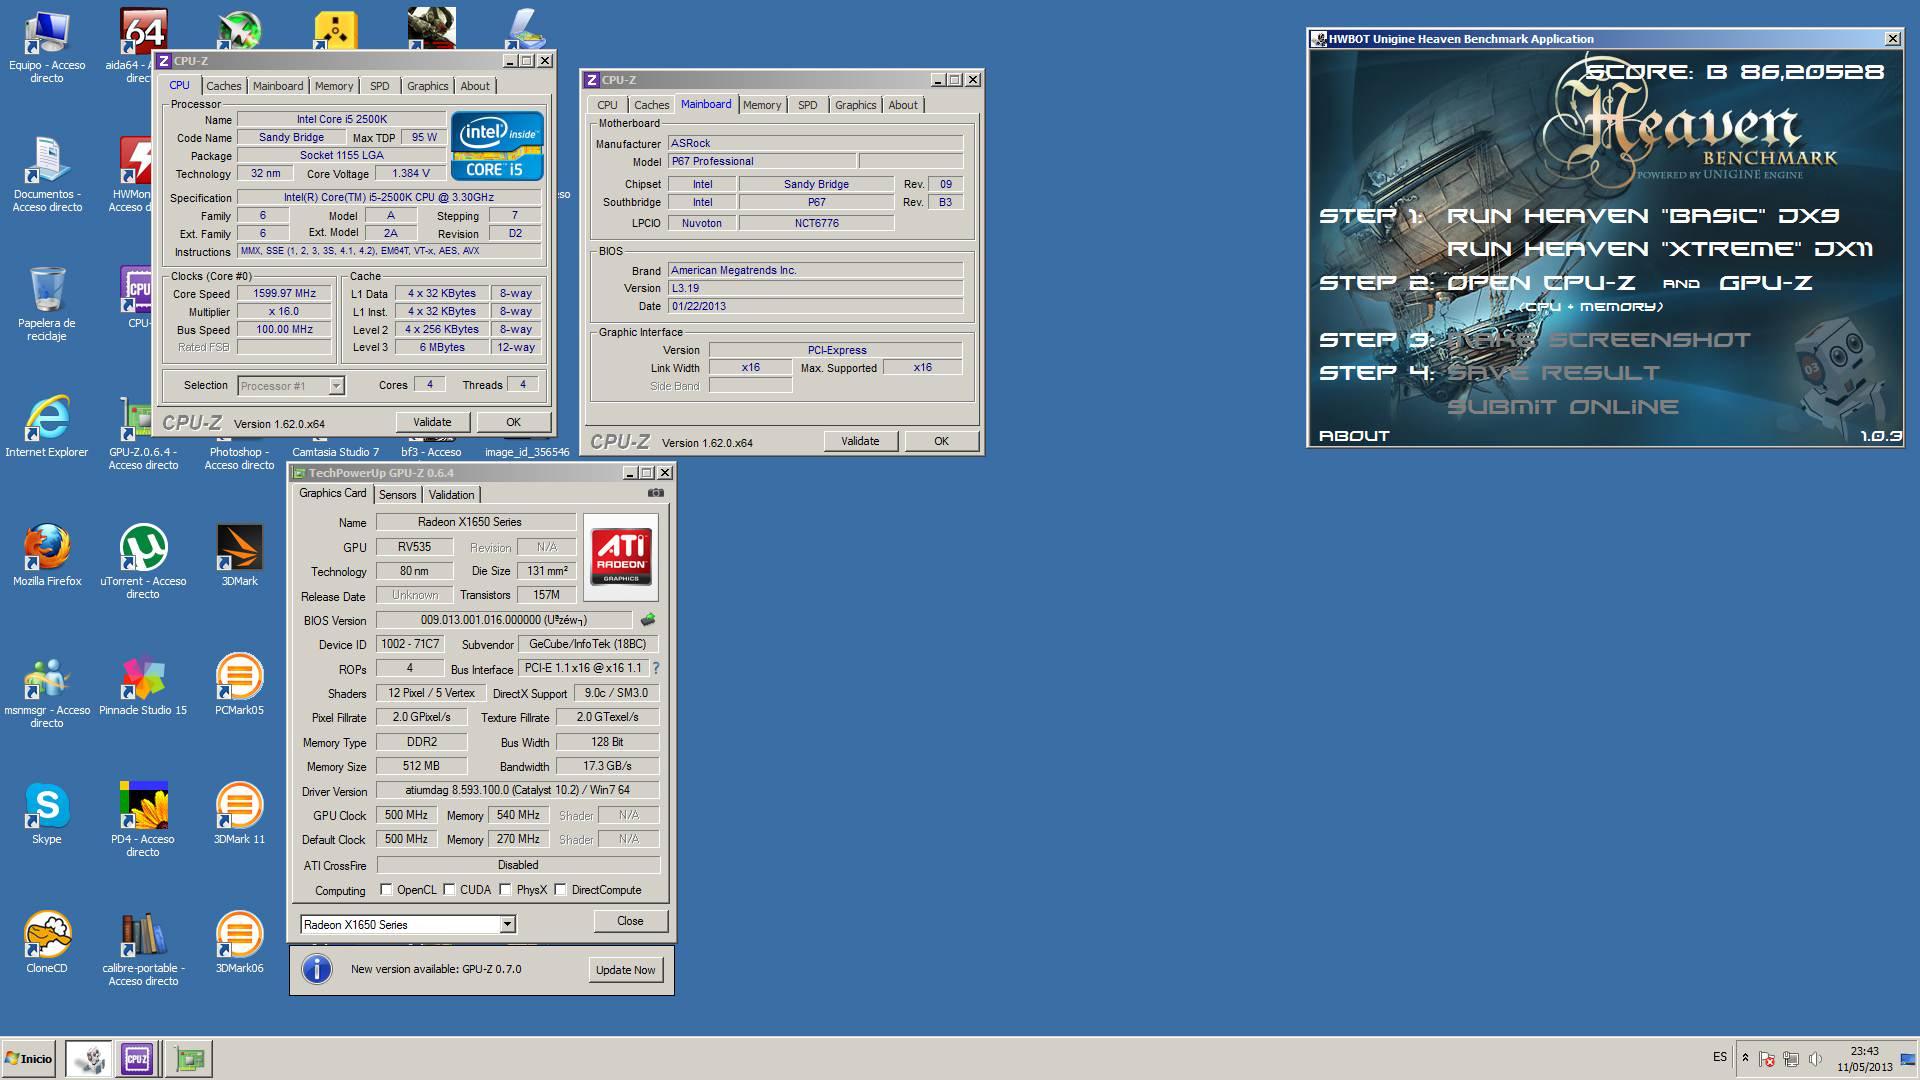Image resolution: width=1920 pixels, height=1080 pixels.
Task: Switch to Caches tab in left CPU-Z
Action: [x=224, y=86]
